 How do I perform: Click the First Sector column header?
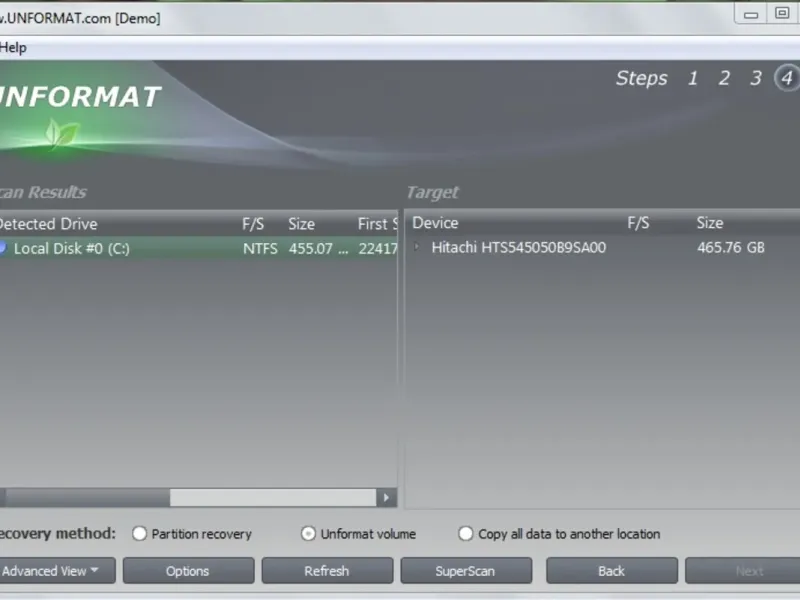pos(377,224)
